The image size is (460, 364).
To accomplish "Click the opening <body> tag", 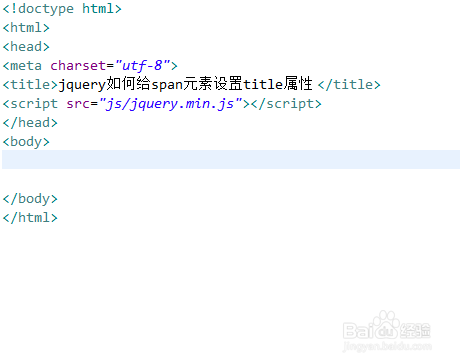I will (26, 142).
